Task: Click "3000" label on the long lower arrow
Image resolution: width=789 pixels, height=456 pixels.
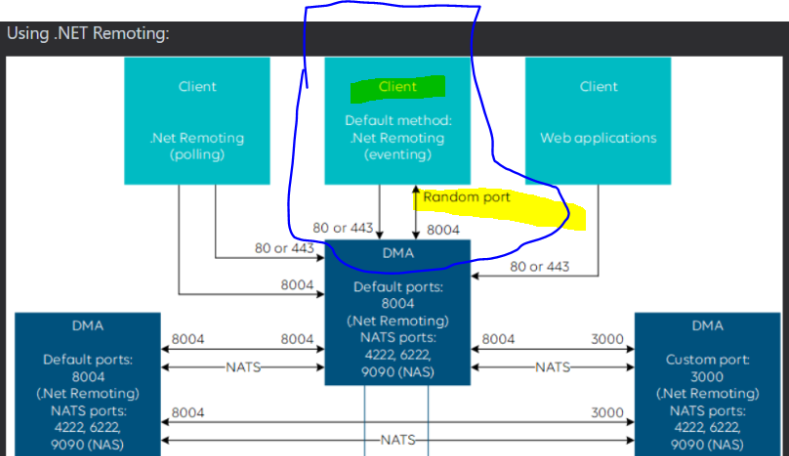Action: 607,412
